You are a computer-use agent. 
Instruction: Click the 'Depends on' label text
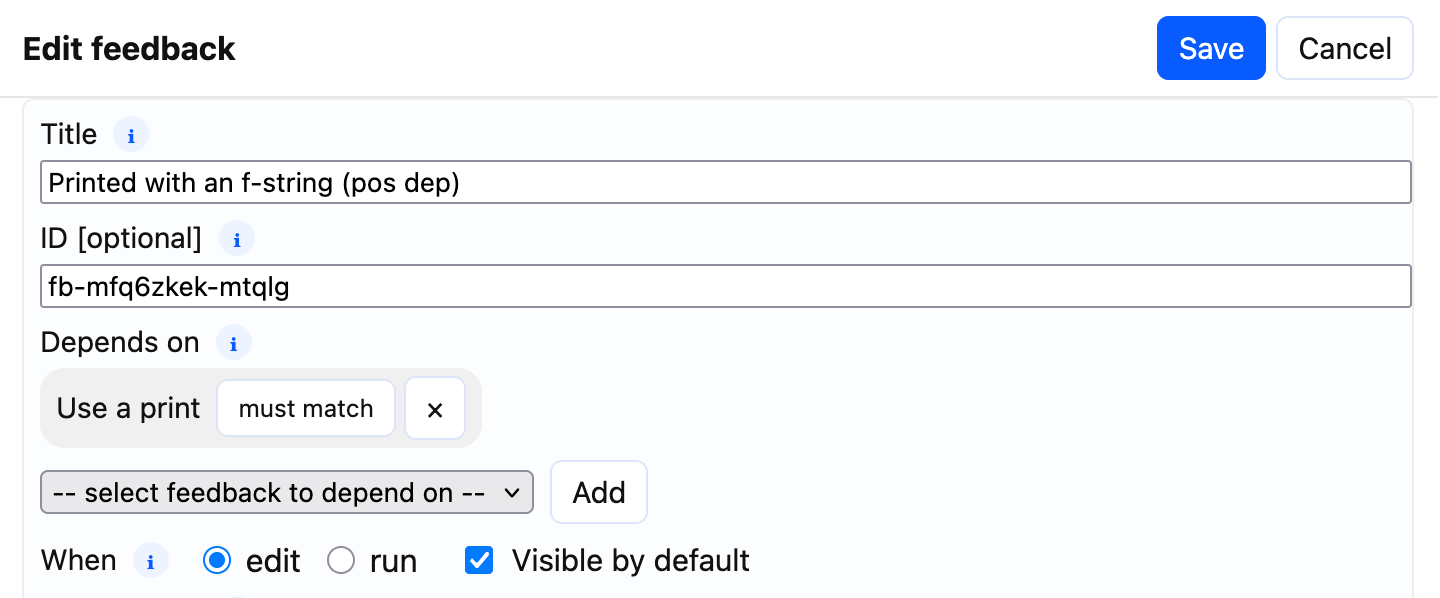point(120,343)
